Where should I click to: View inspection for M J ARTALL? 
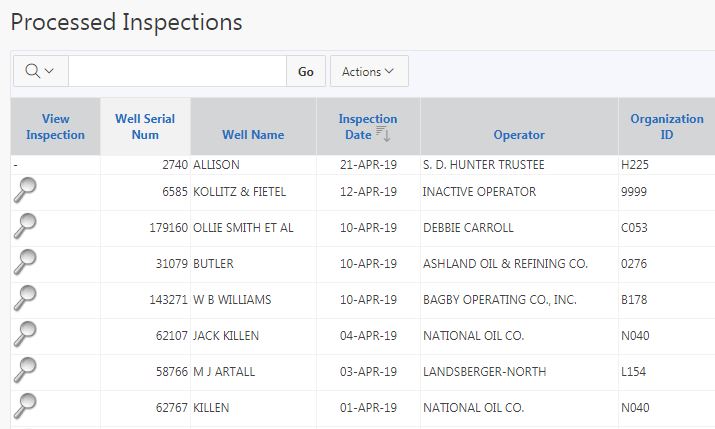pyautogui.click(x=25, y=370)
